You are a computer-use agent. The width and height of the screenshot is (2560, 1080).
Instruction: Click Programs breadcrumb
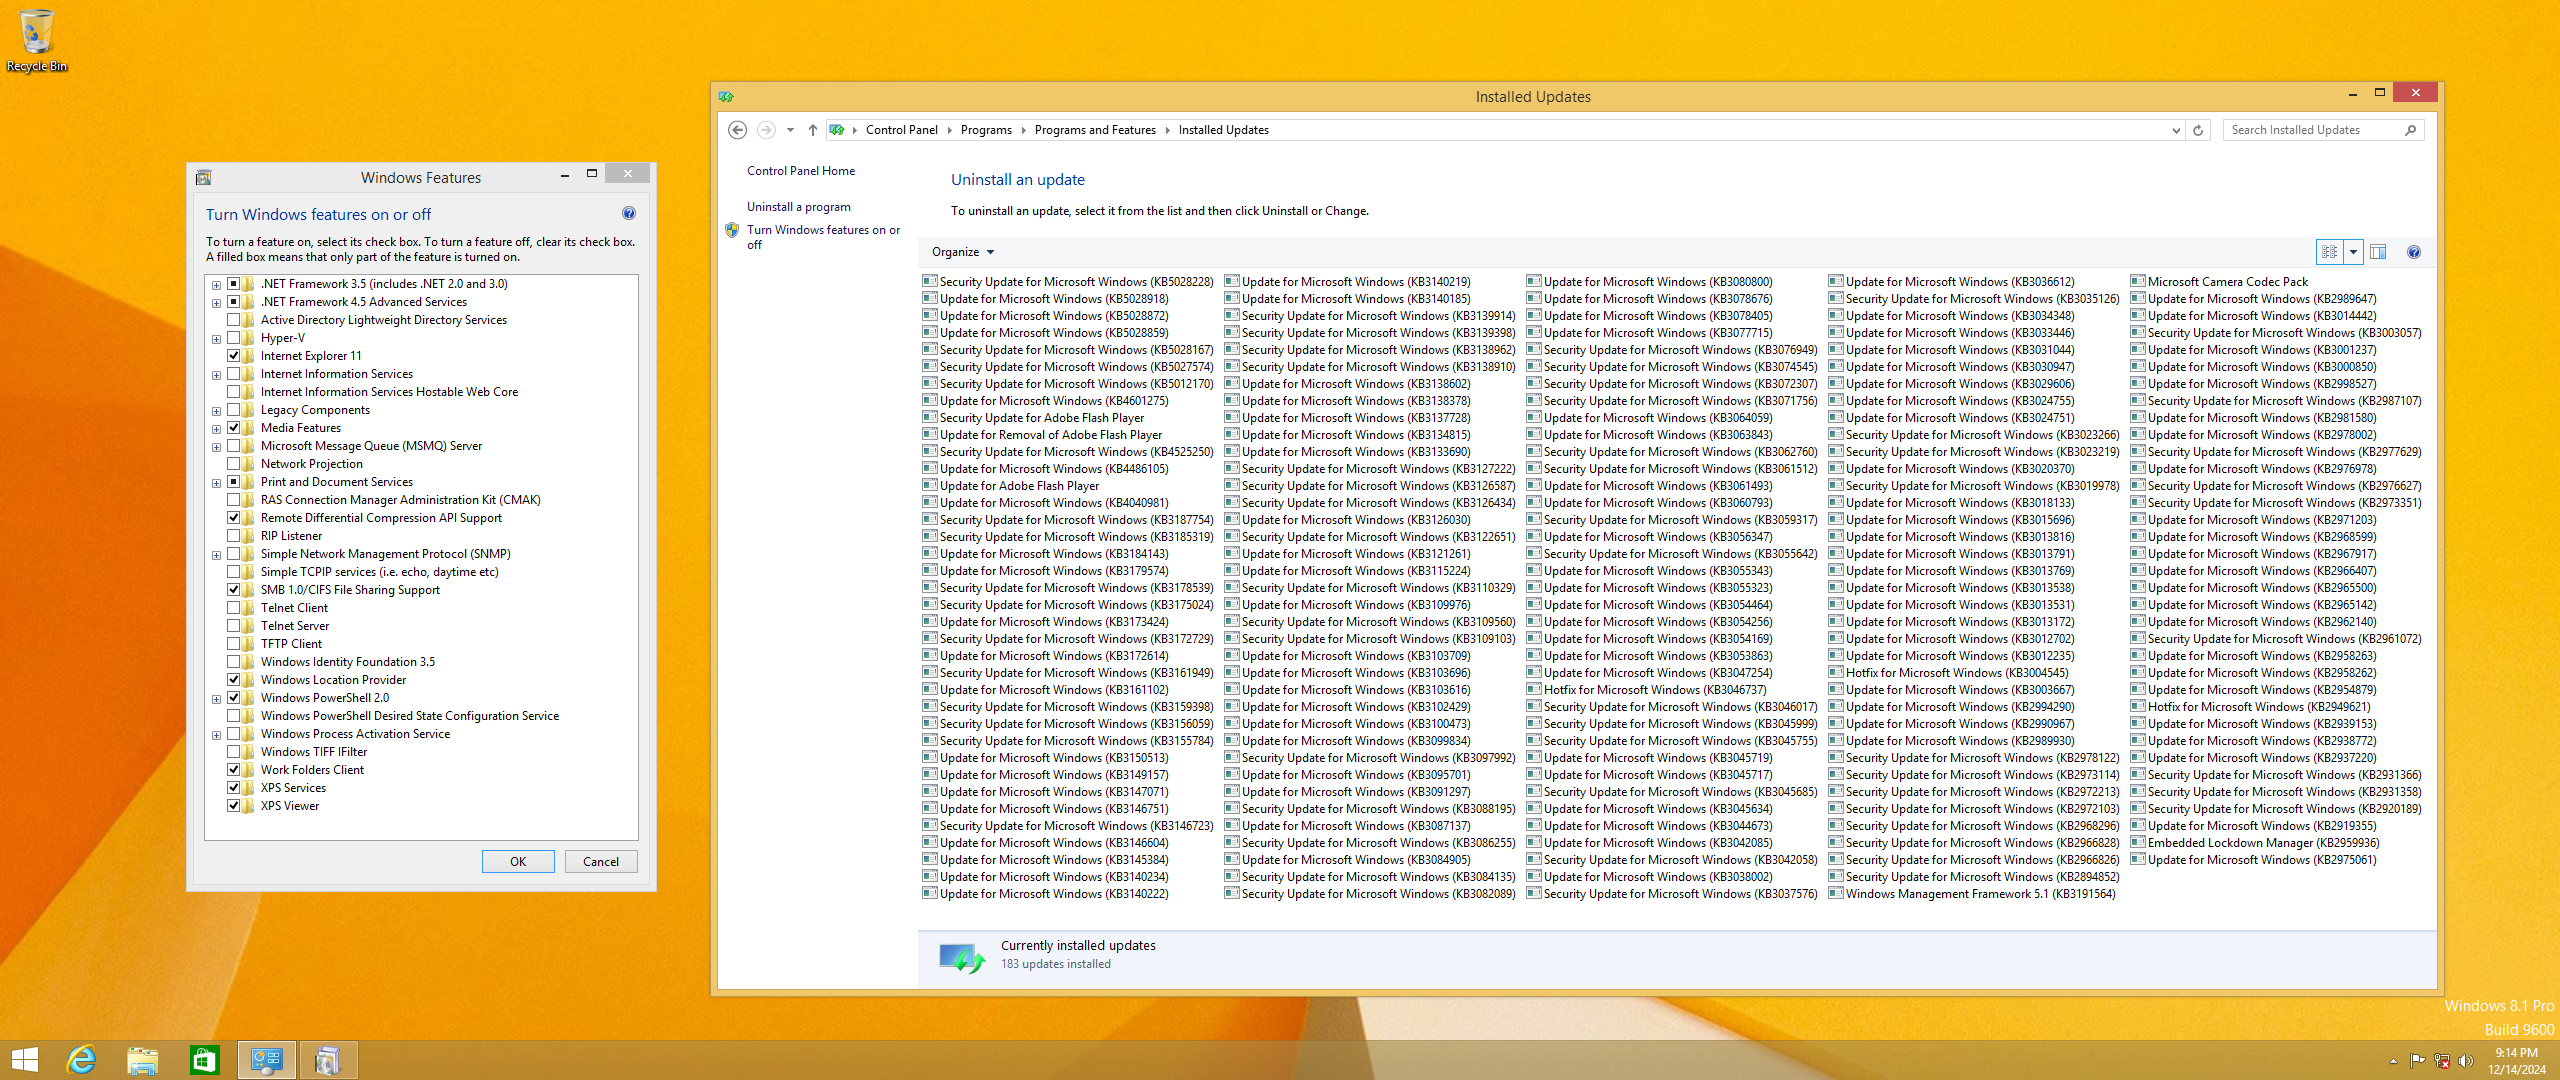pos(986,130)
